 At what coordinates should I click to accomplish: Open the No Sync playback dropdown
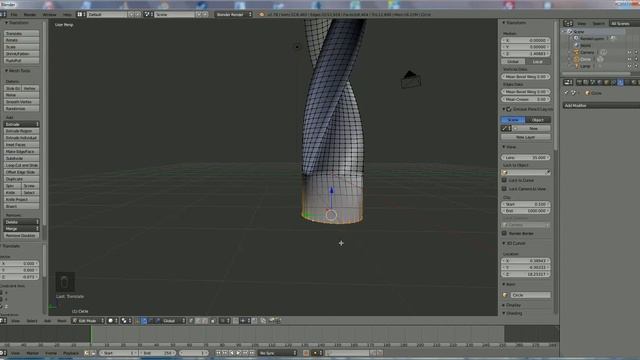click(x=278, y=353)
